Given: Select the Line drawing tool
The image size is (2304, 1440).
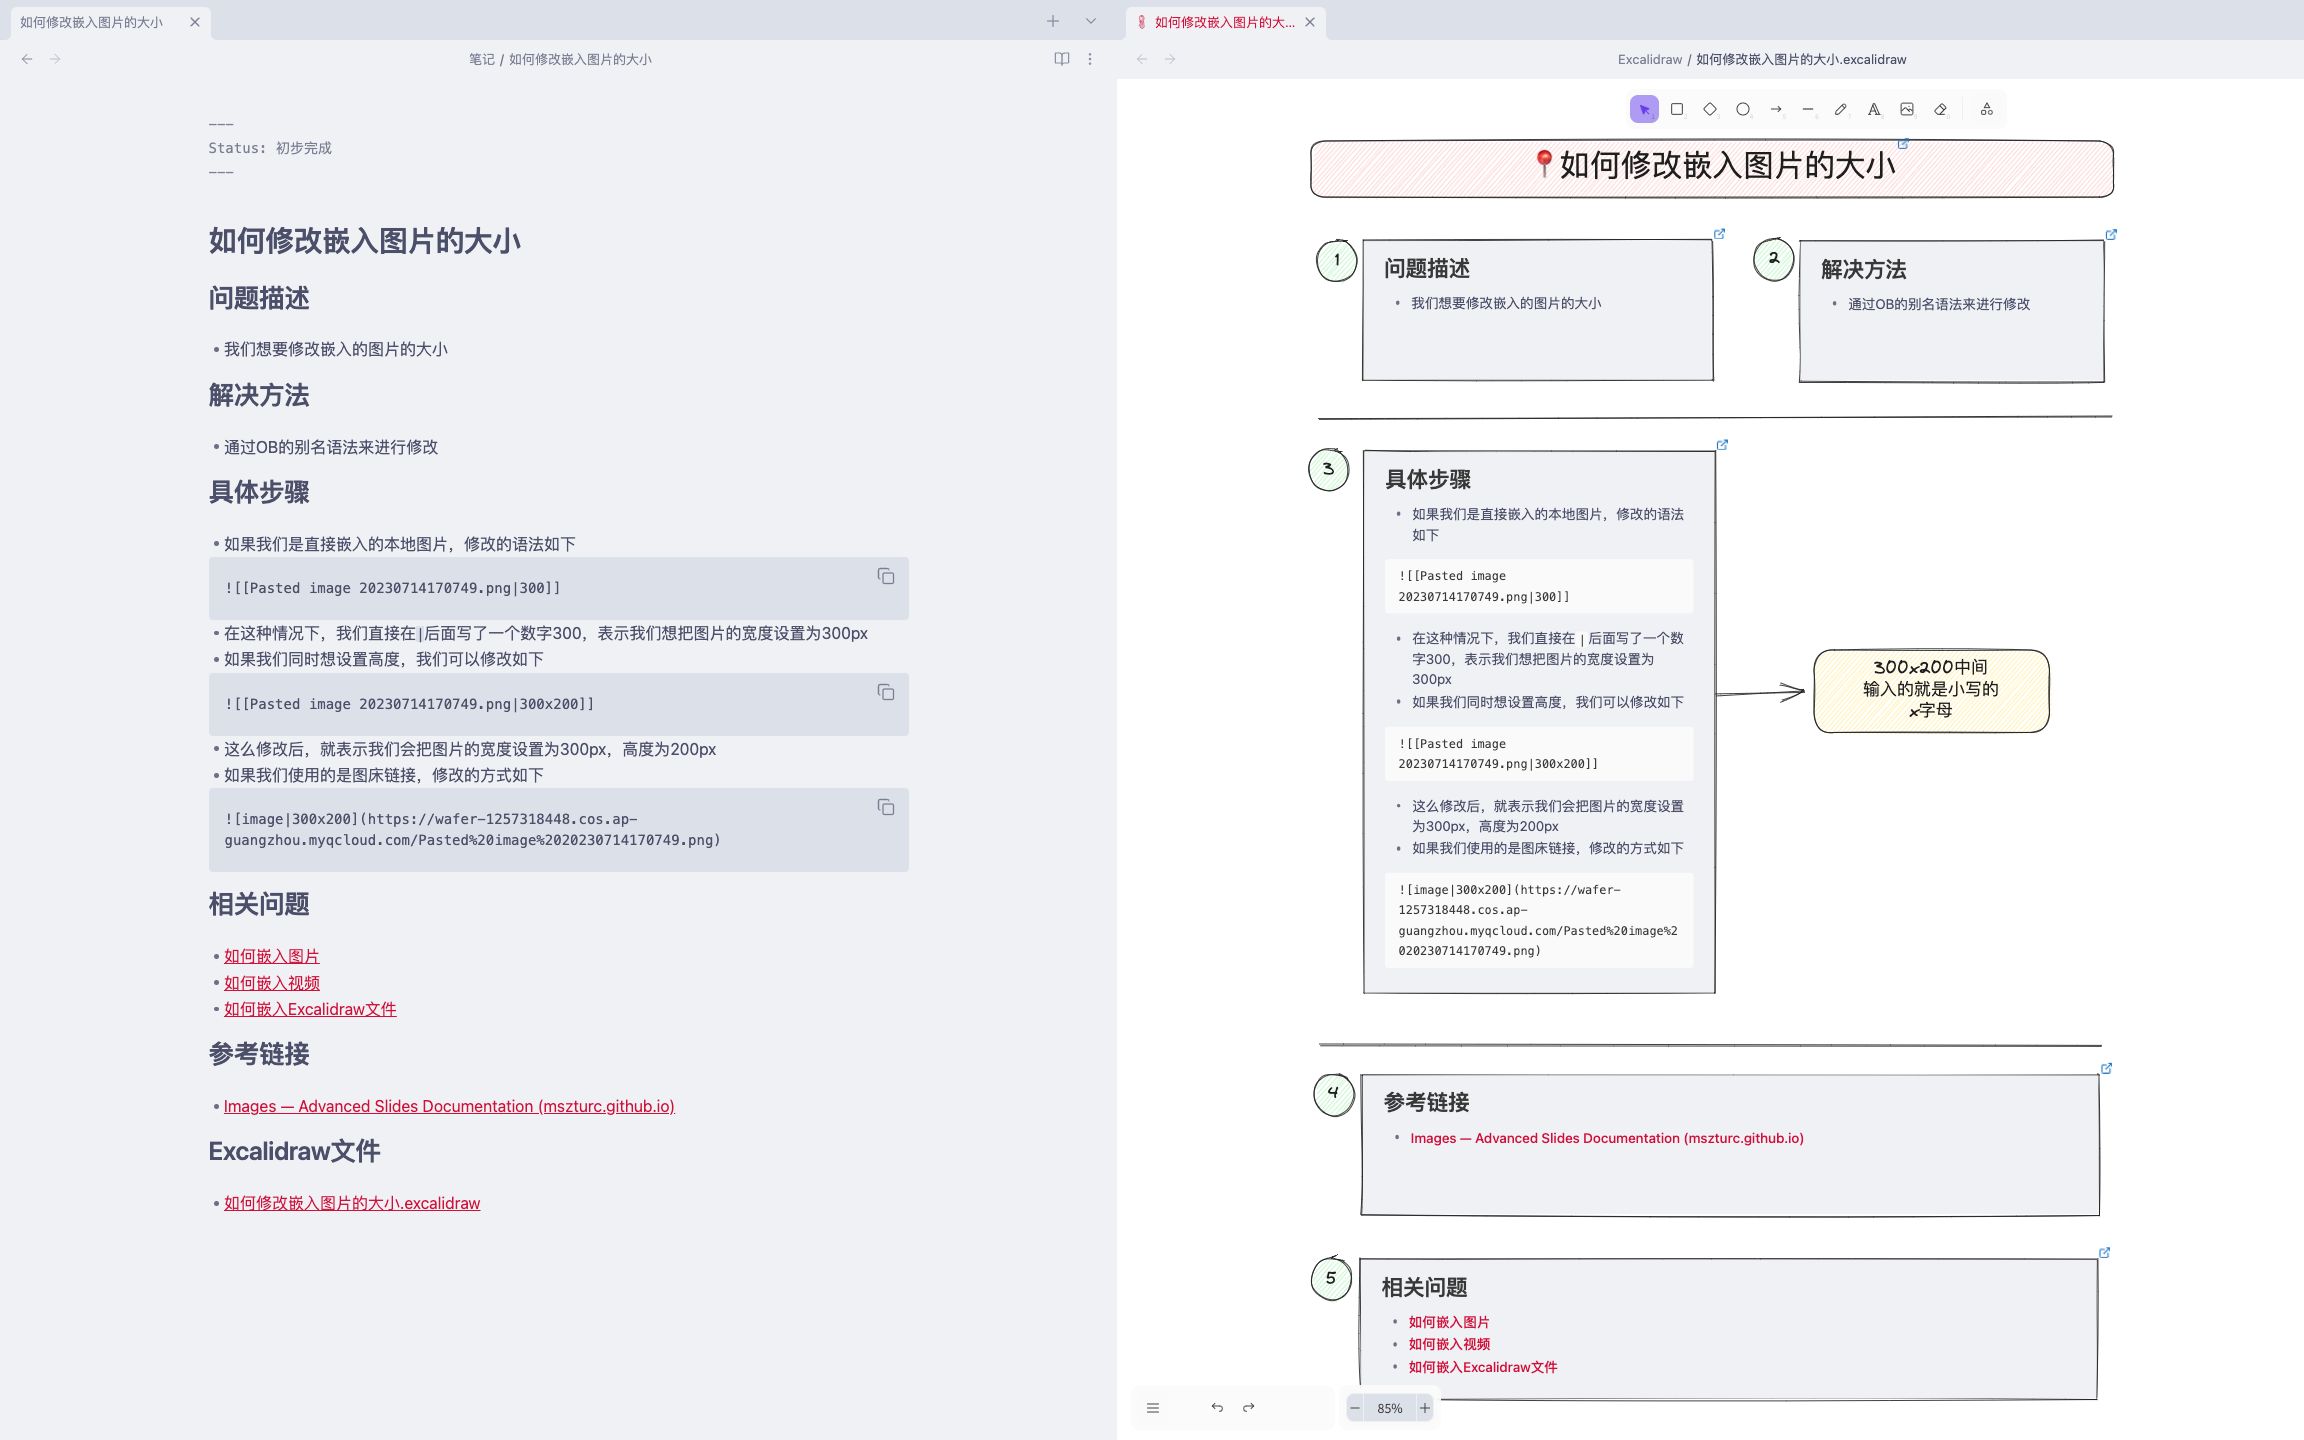Looking at the screenshot, I should pyautogui.click(x=1808, y=109).
